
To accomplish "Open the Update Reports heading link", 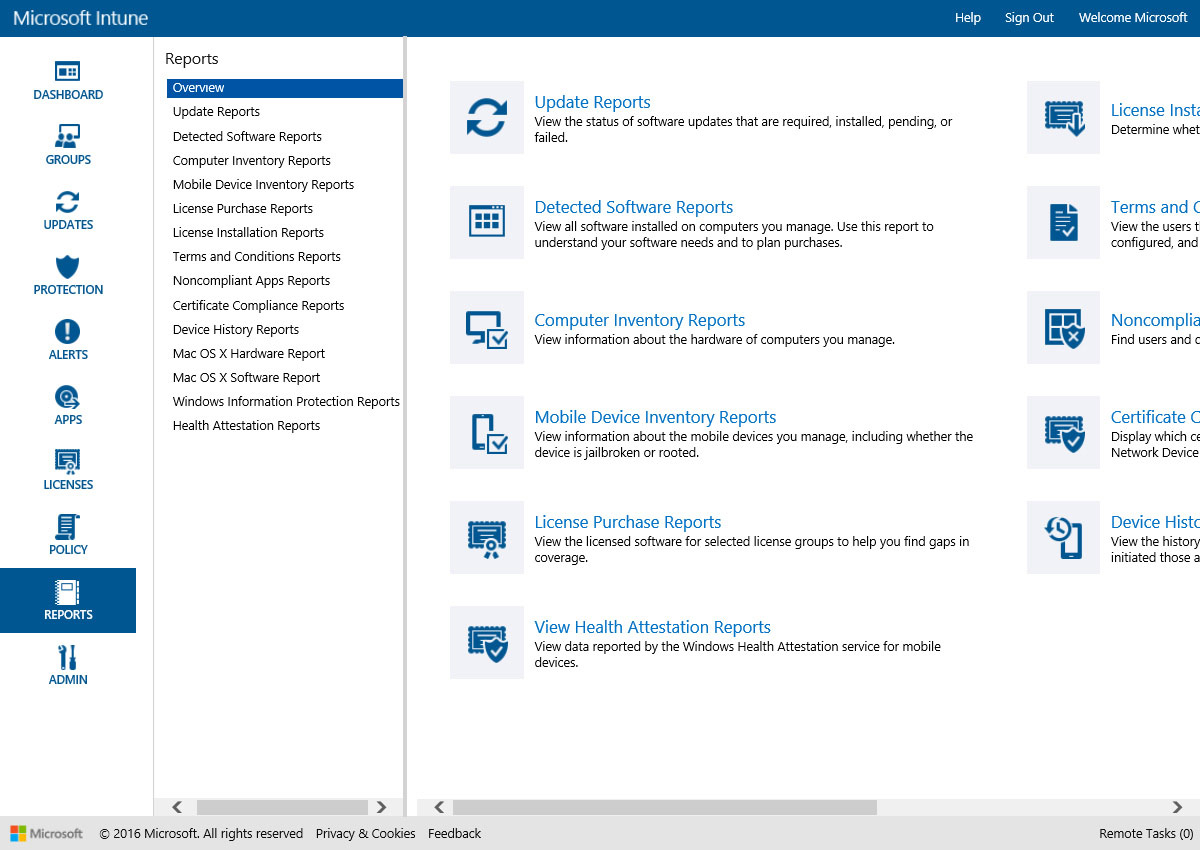I will [592, 102].
